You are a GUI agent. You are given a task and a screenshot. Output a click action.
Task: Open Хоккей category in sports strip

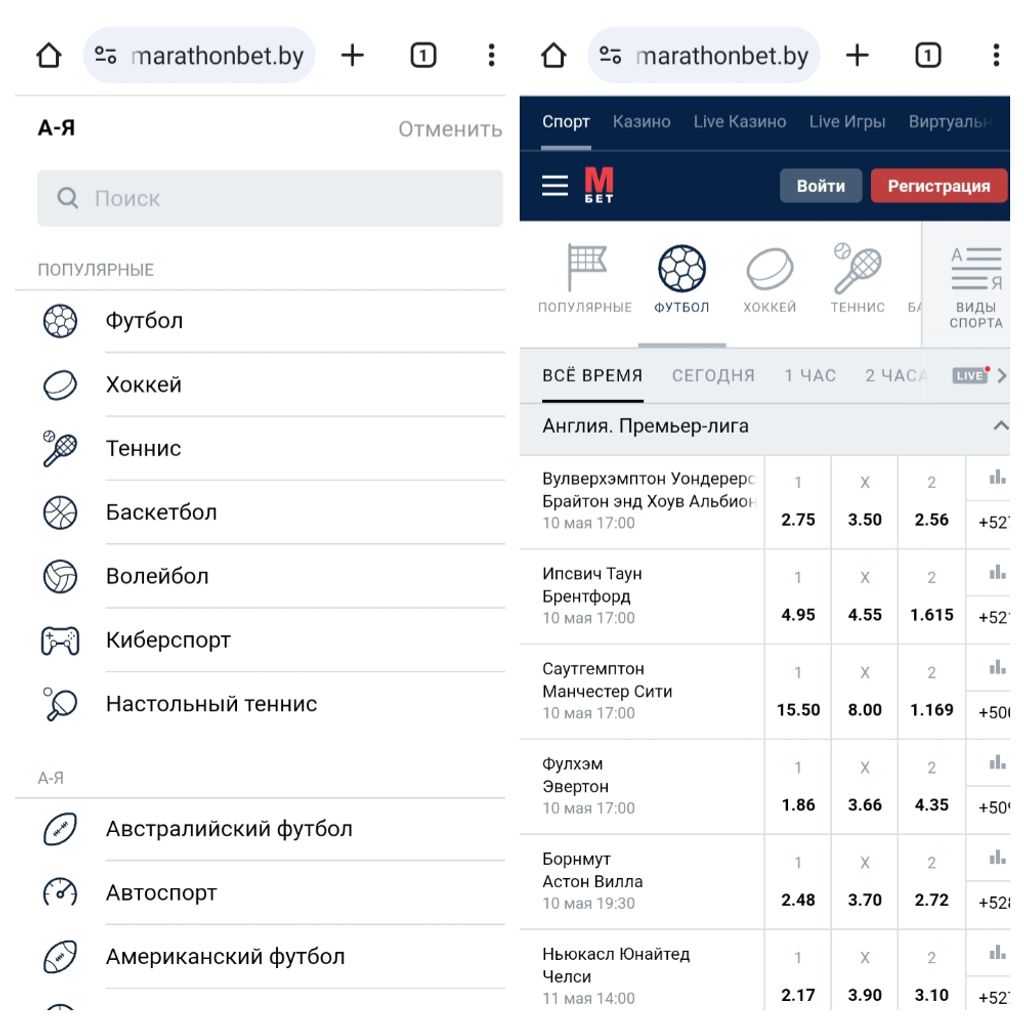pos(770,279)
